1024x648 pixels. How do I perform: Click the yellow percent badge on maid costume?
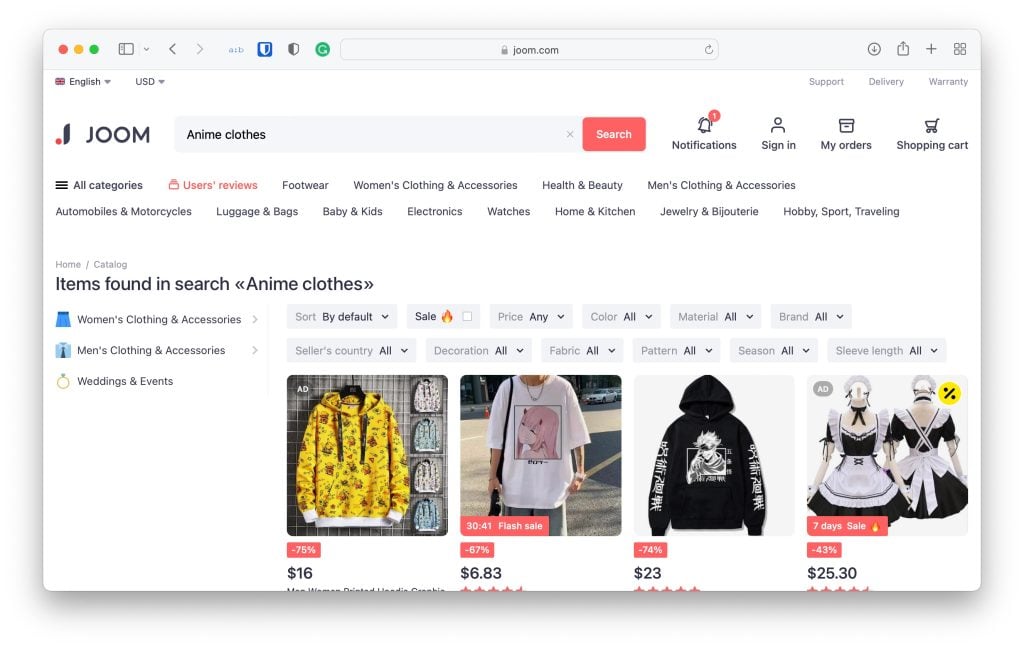[x=949, y=393]
